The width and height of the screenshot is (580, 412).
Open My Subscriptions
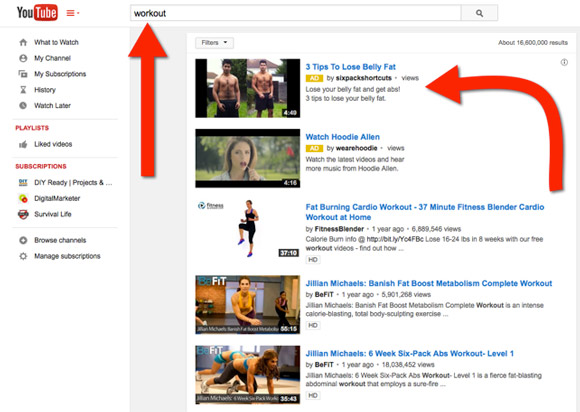point(60,74)
